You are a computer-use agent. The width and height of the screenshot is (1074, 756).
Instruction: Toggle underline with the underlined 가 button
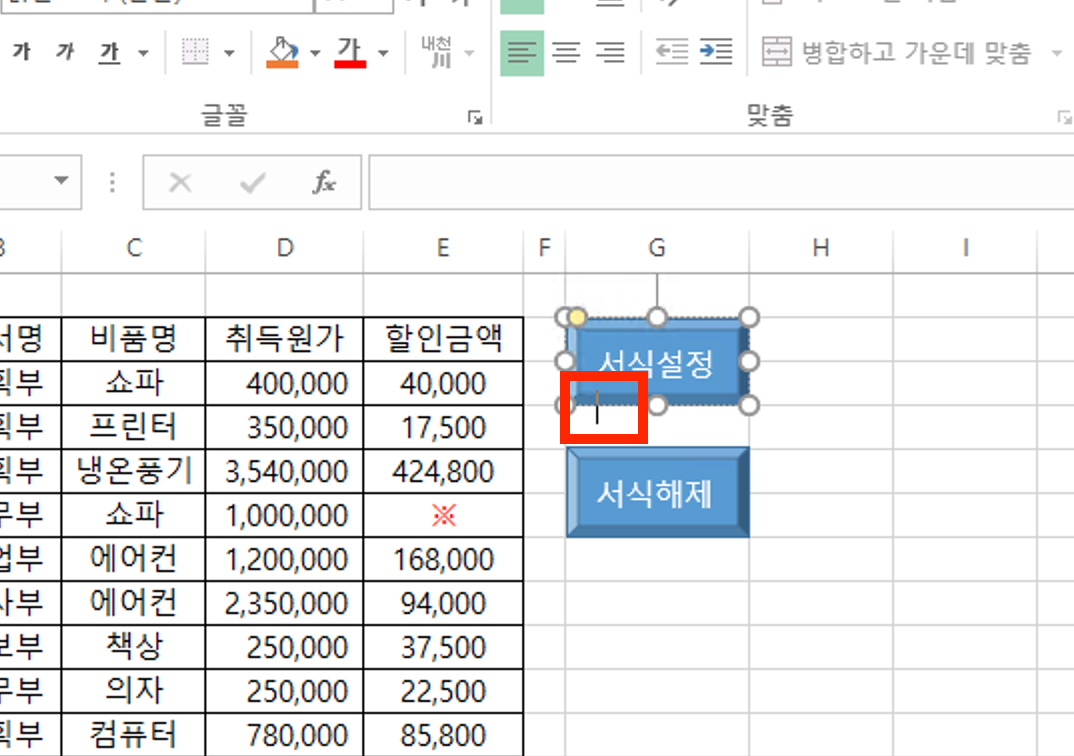pos(109,52)
